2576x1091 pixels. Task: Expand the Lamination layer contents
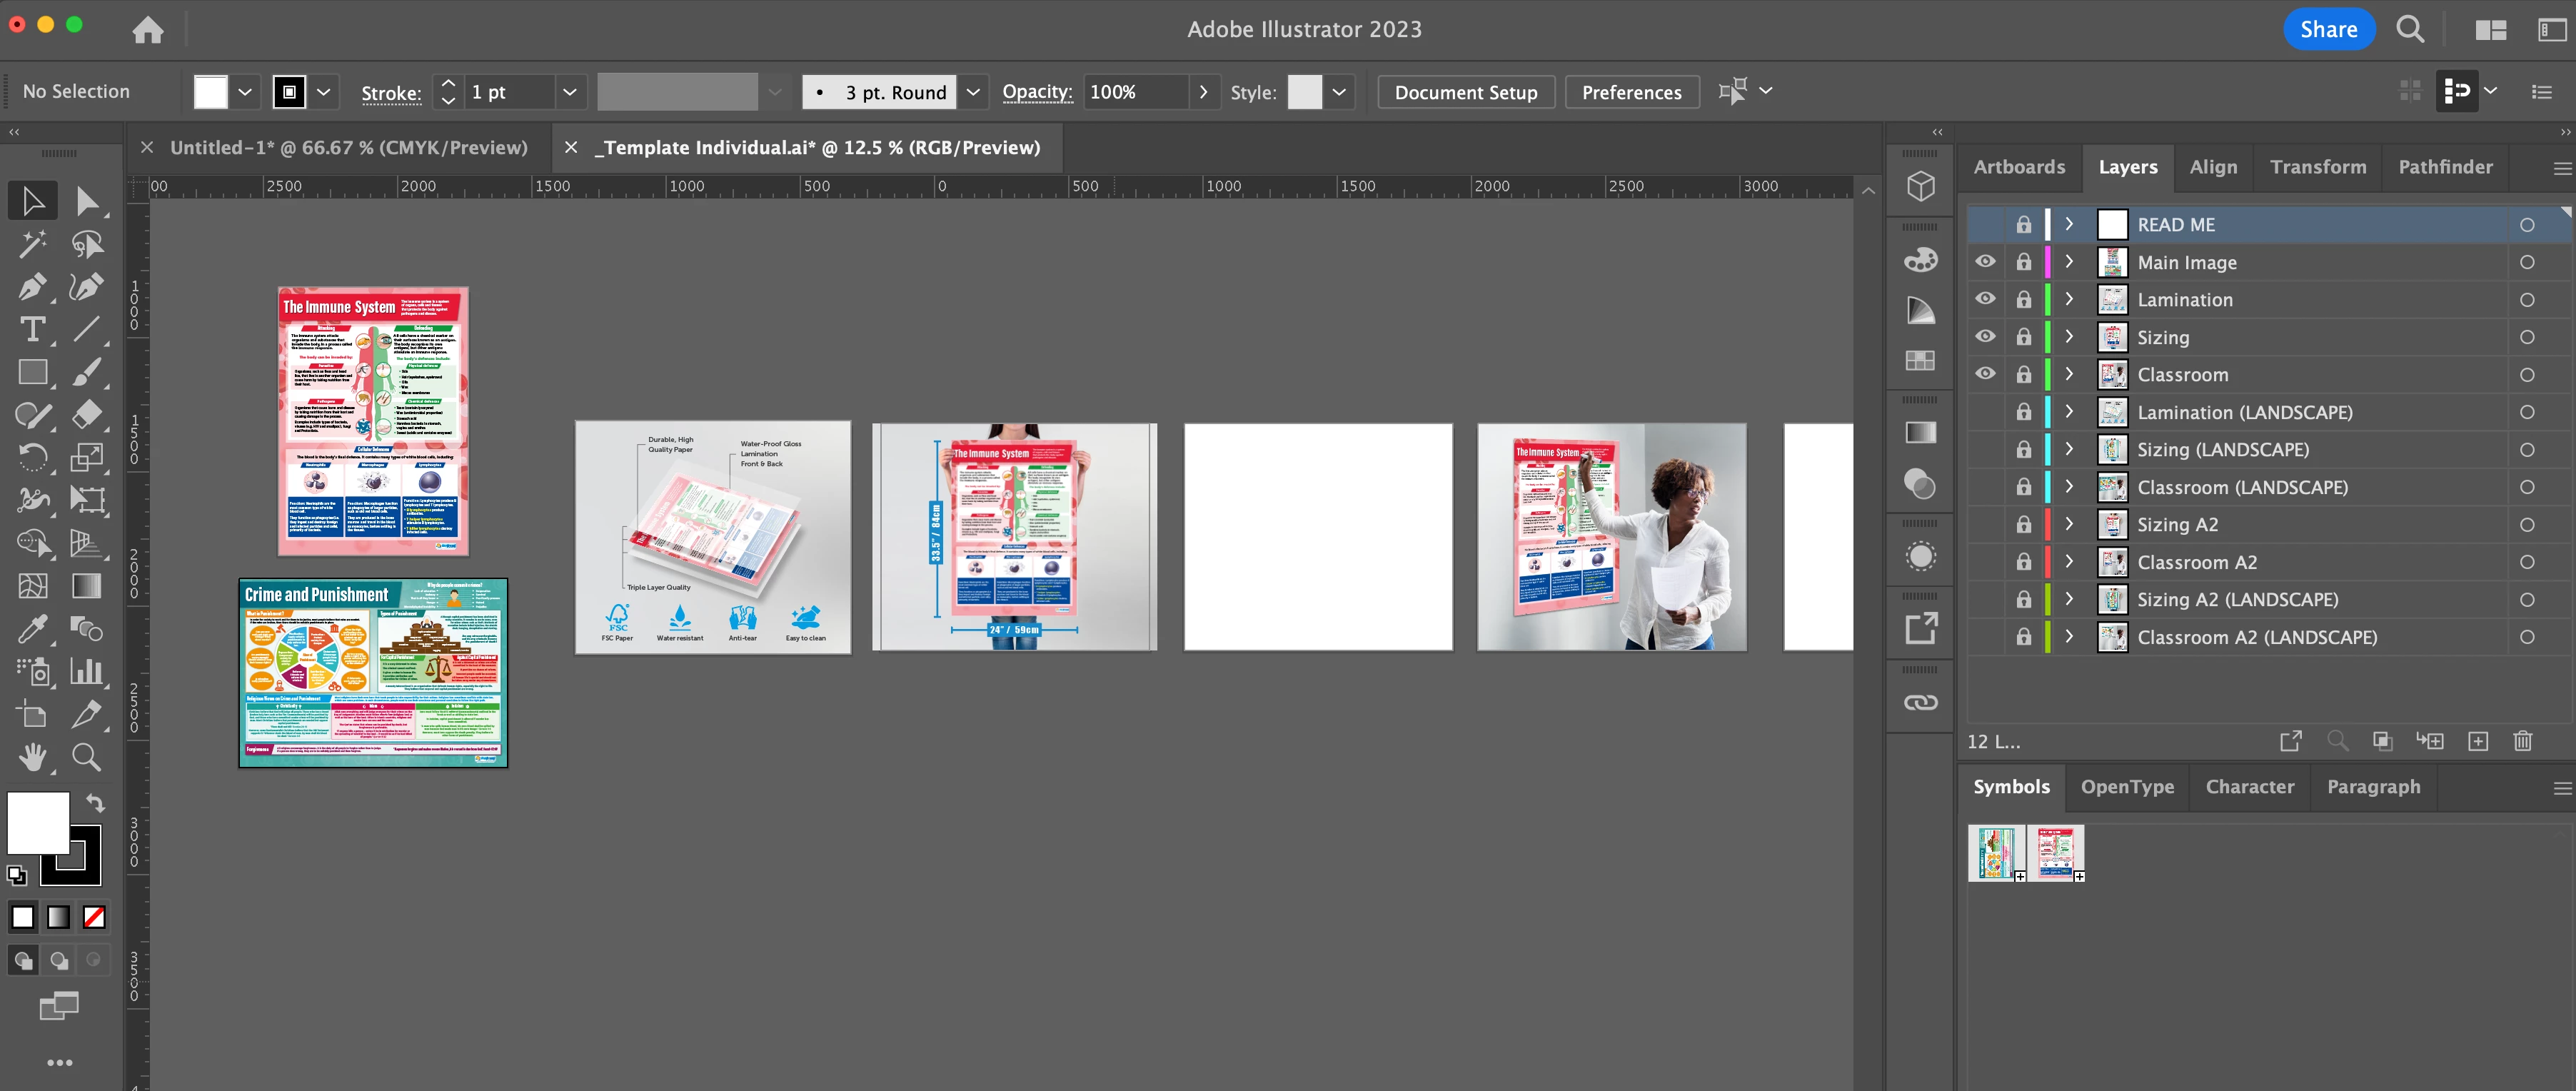click(x=2069, y=299)
